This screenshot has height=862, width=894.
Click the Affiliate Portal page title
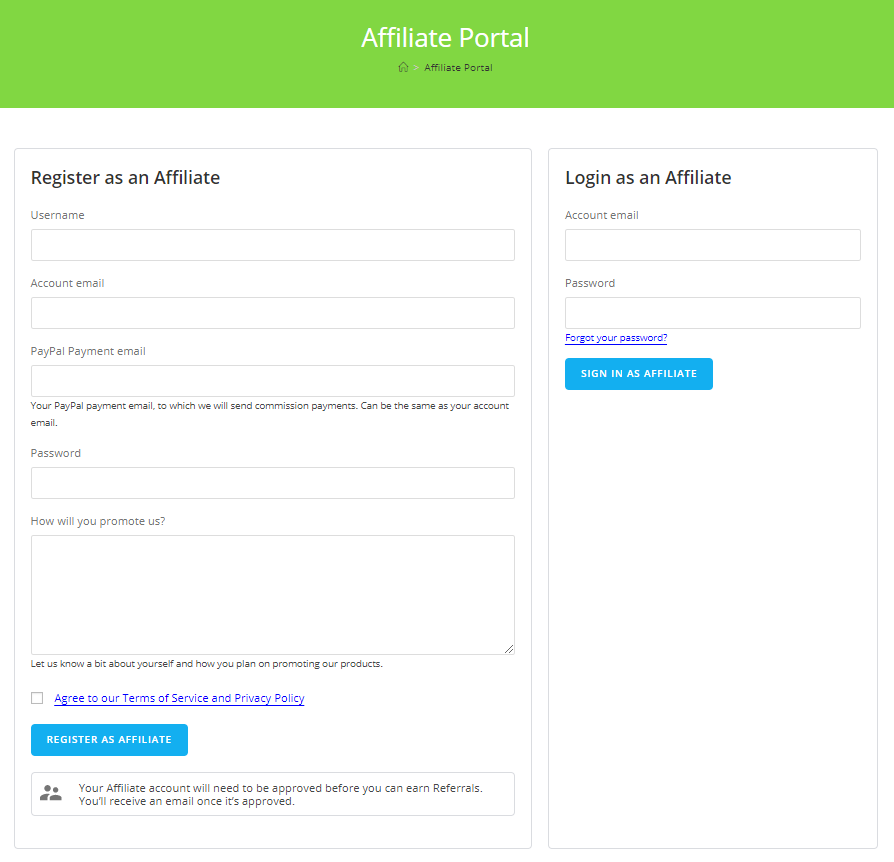coord(445,38)
